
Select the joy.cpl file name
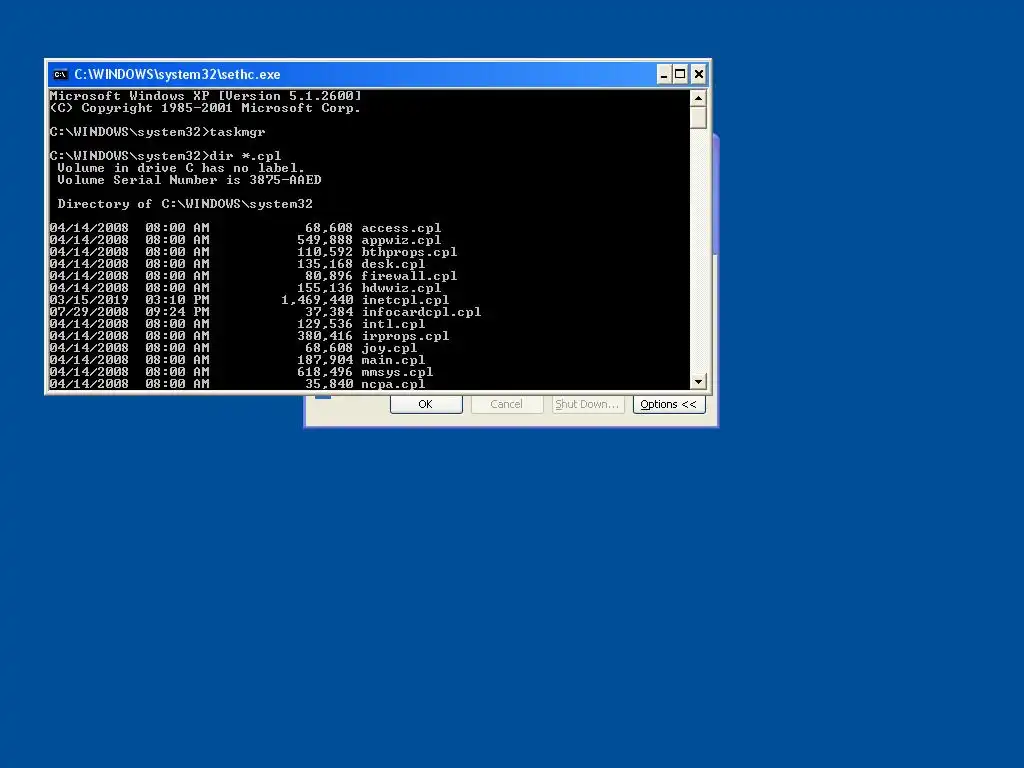pyautogui.click(x=389, y=348)
